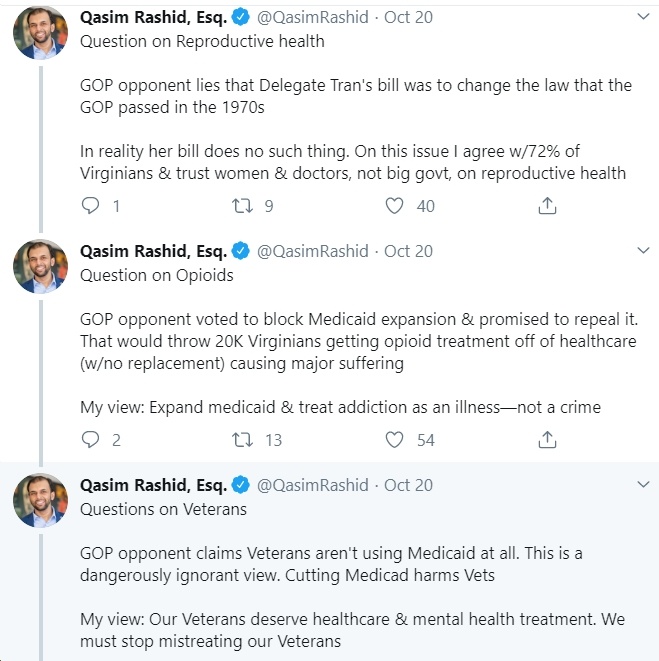Share the Opioids question tweet
659x661 pixels.
tap(547, 440)
